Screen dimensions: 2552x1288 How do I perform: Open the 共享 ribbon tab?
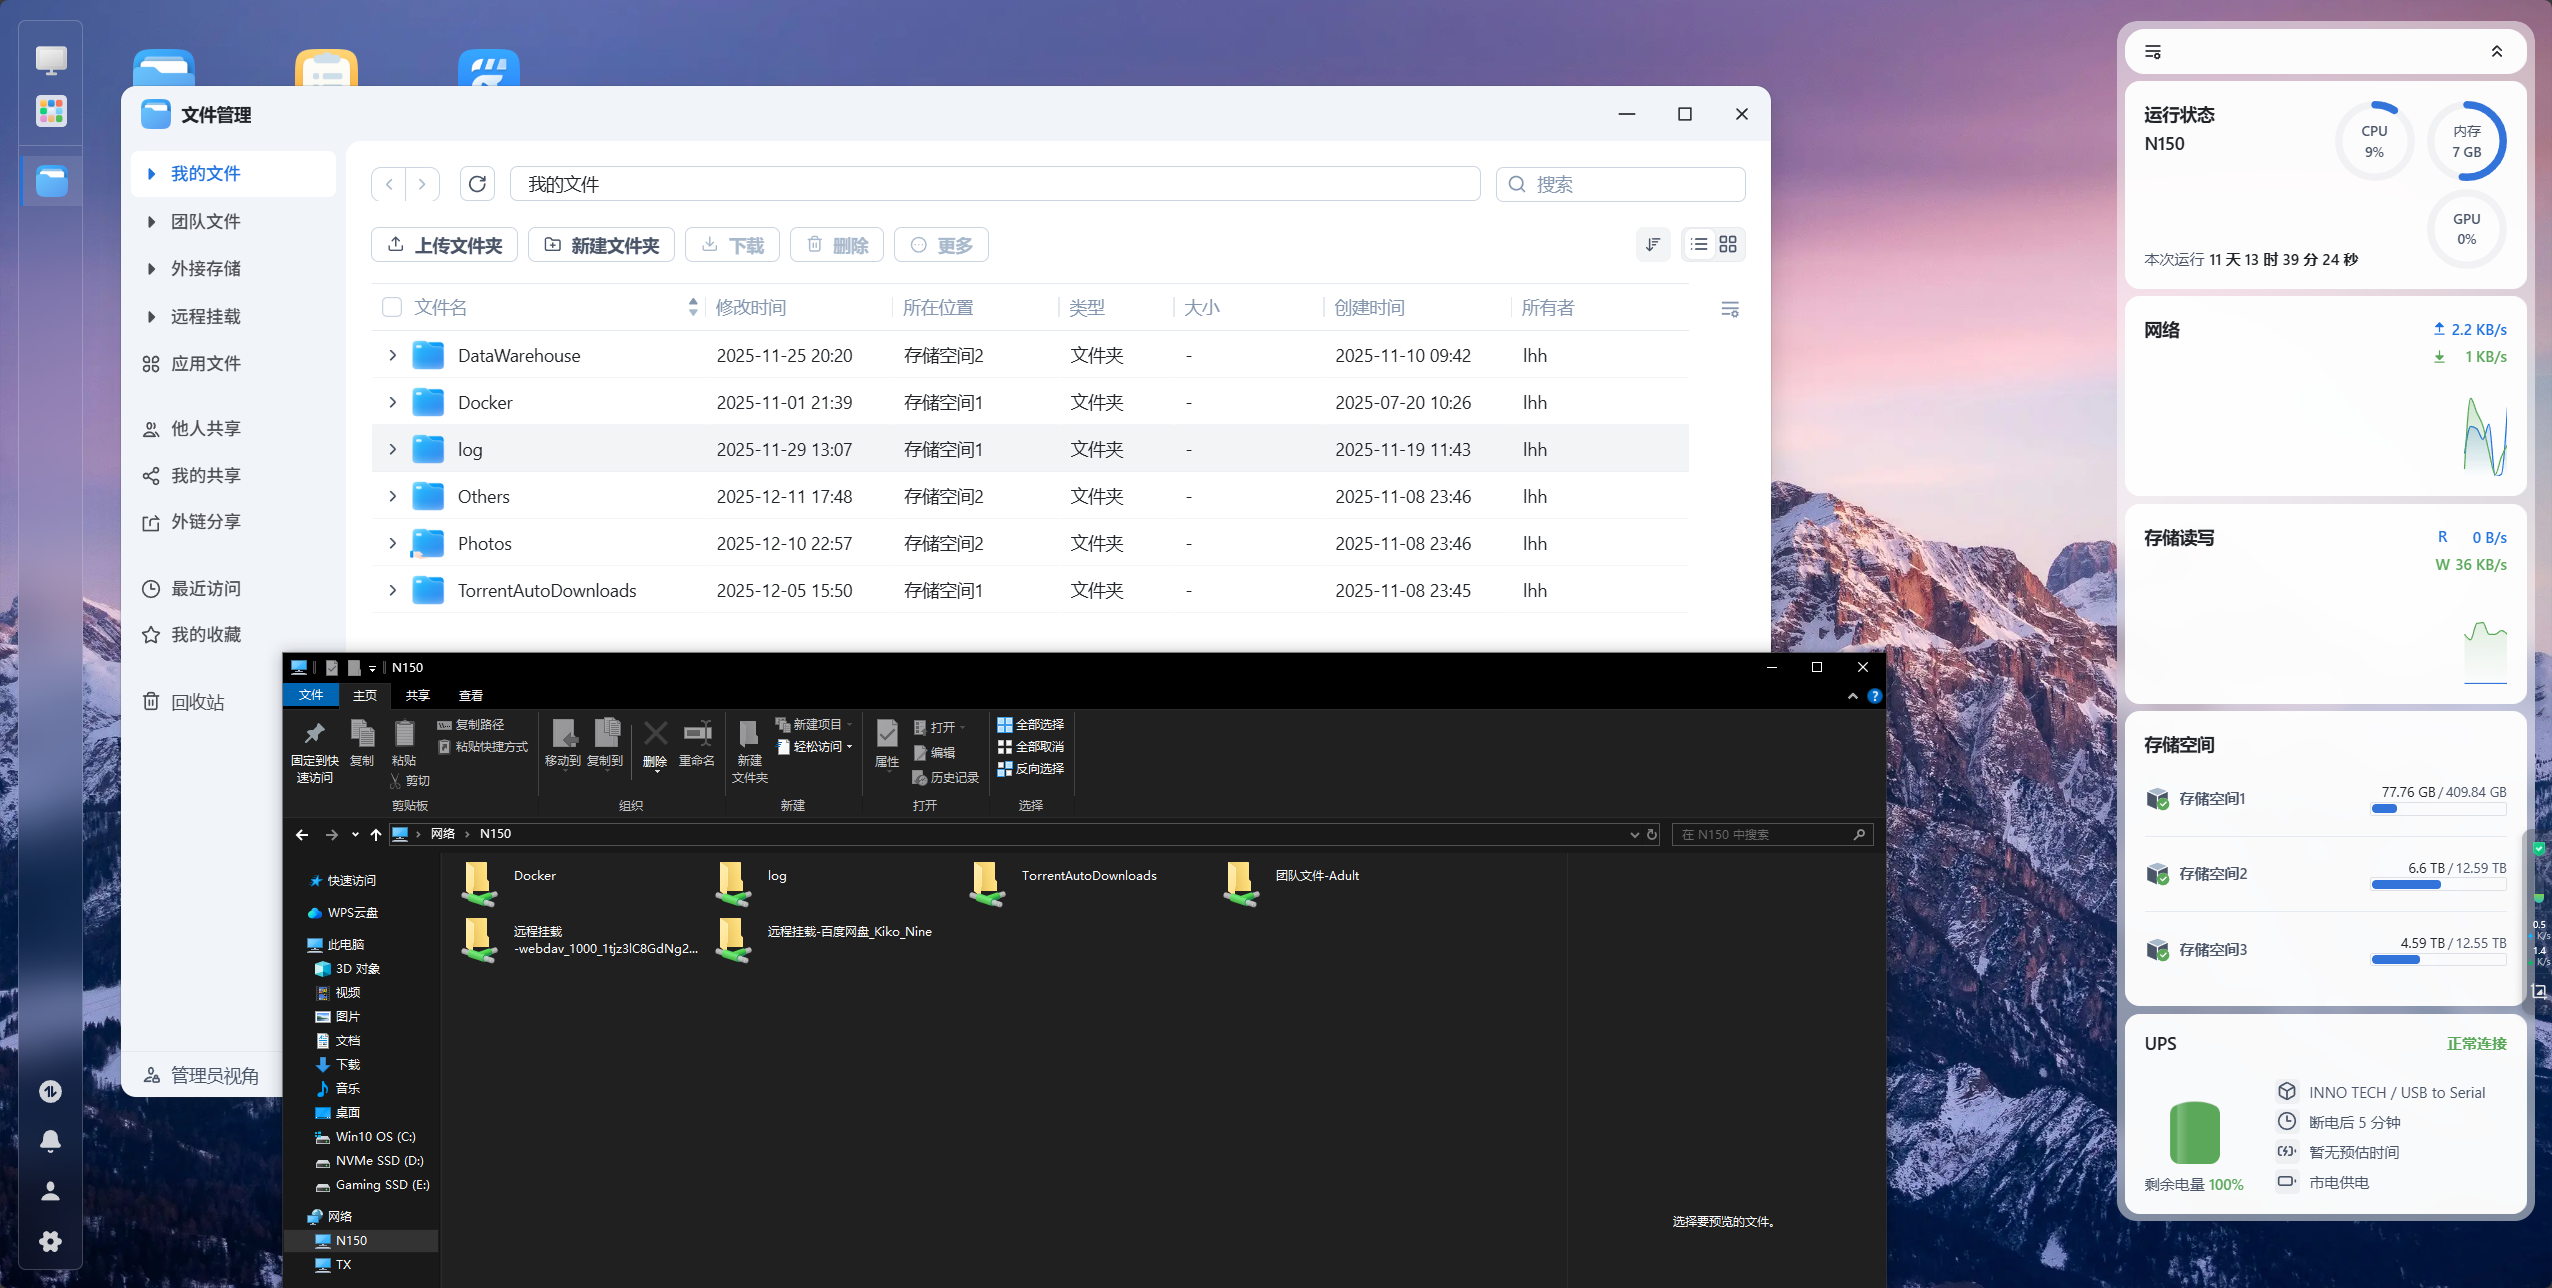pos(417,695)
